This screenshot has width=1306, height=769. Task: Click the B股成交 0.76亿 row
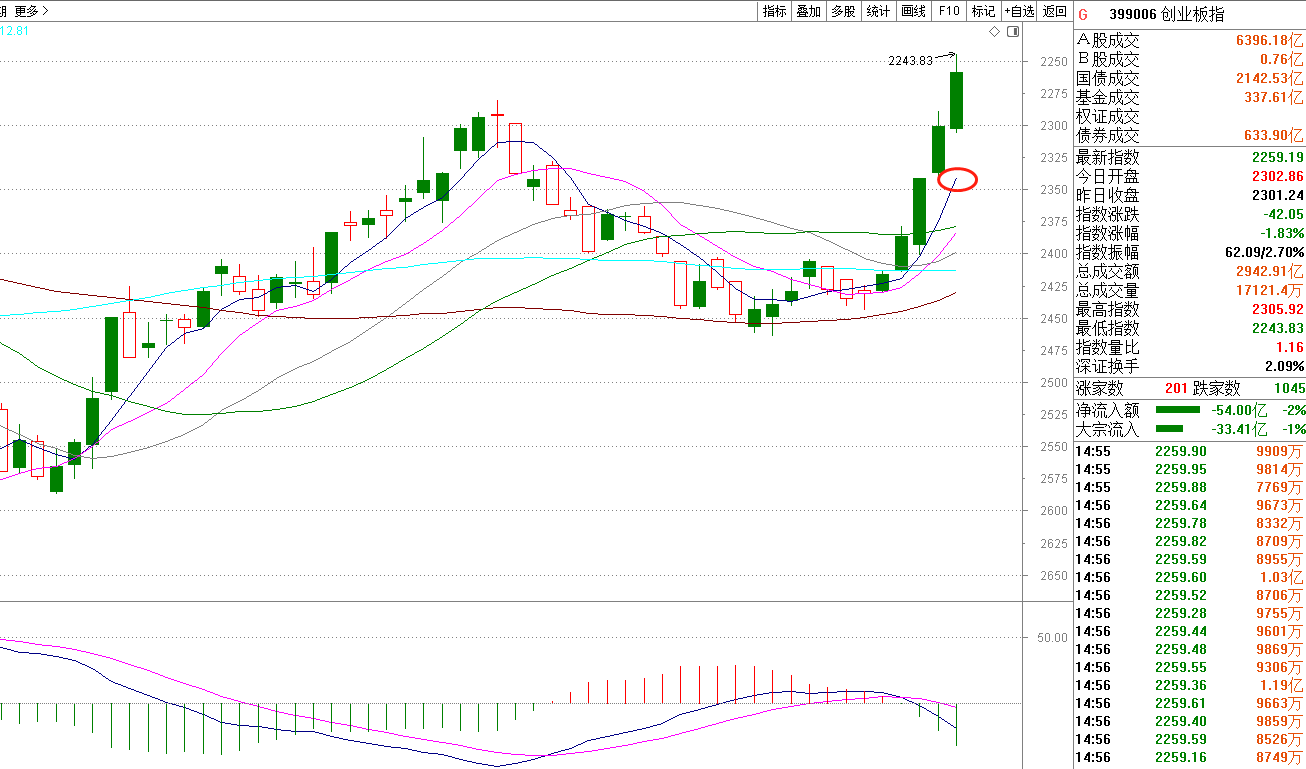point(1190,60)
